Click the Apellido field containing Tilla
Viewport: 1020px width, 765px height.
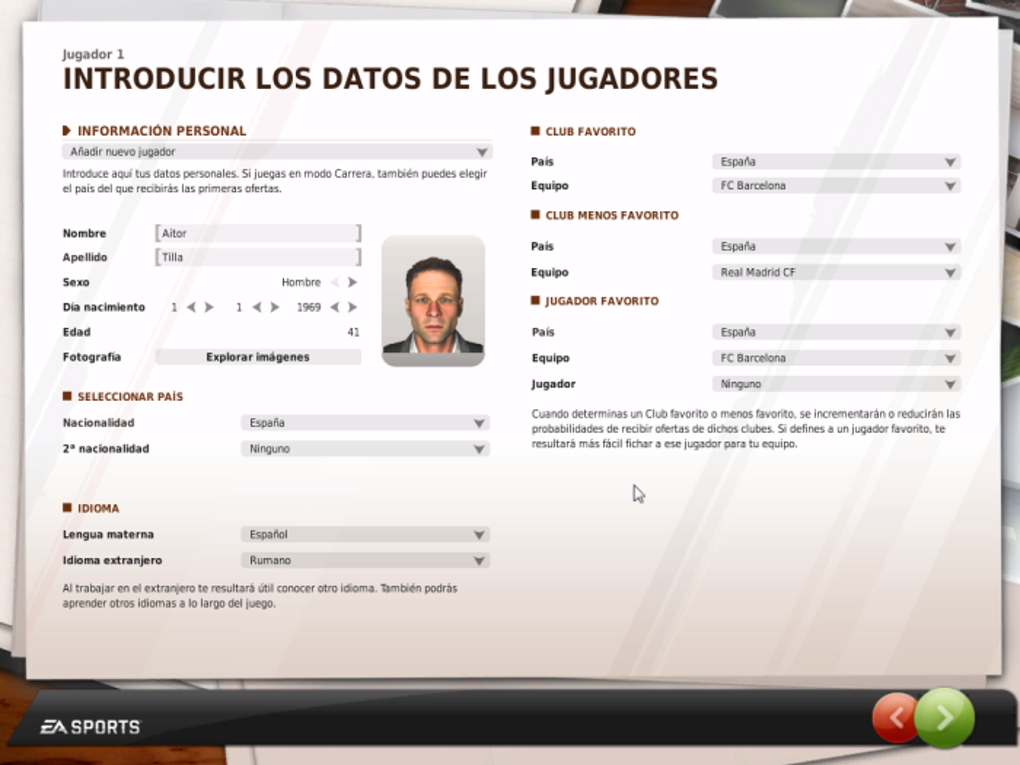pyautogui.click(x=258, y=258)
